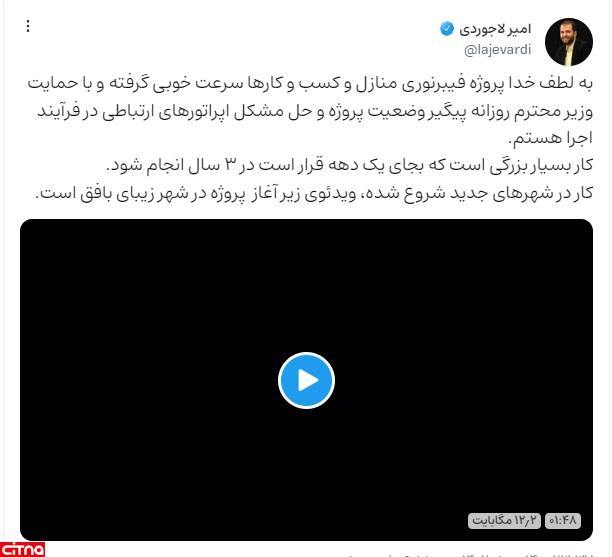Click the line mentioning ۳ سال
612x557 pixels.
click(349, 165)
